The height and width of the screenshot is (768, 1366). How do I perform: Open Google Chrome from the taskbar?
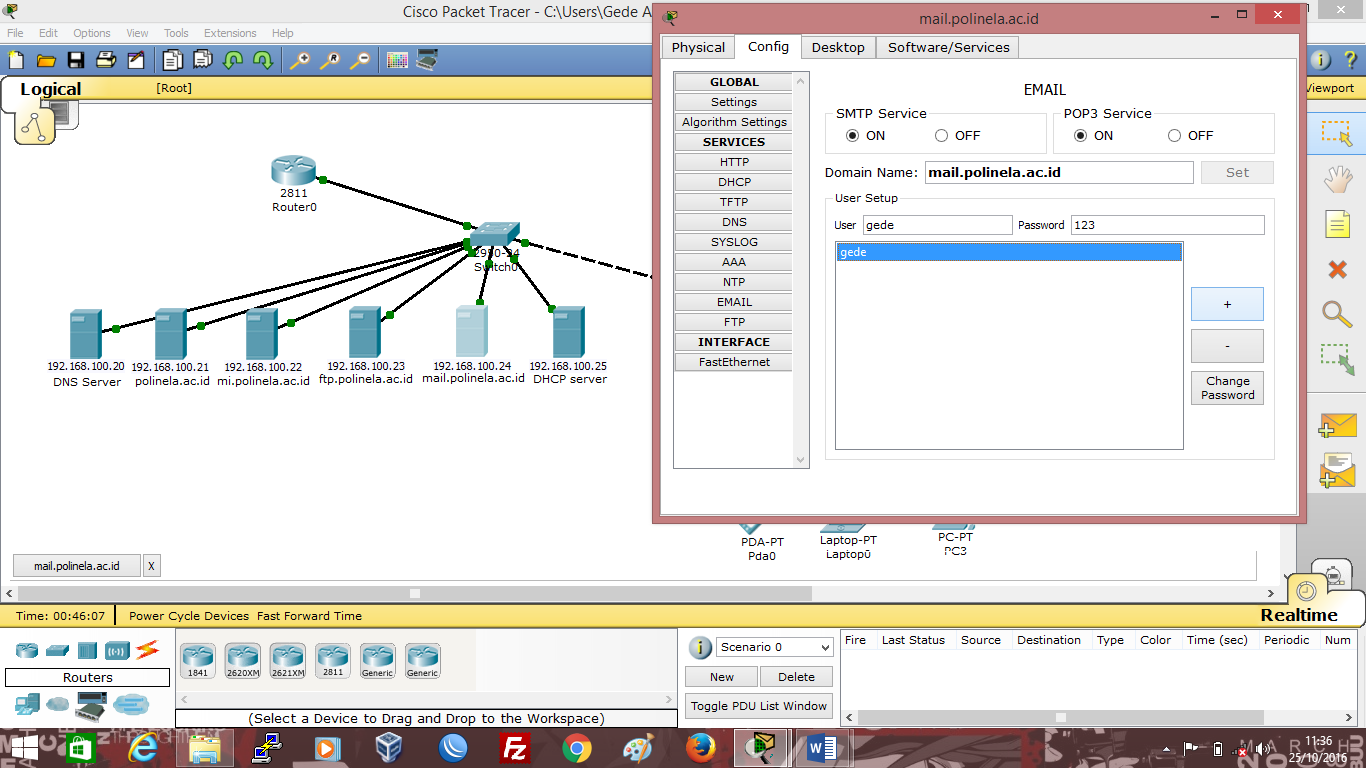(576, 748)
